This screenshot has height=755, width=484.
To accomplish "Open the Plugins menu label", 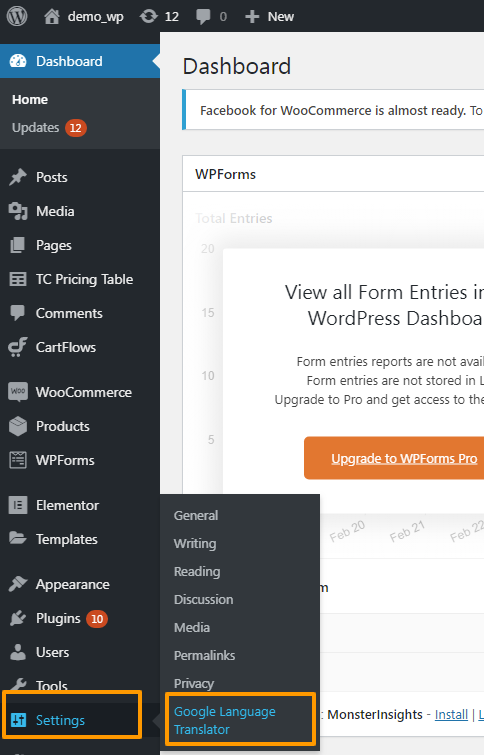I will (58, 618).
